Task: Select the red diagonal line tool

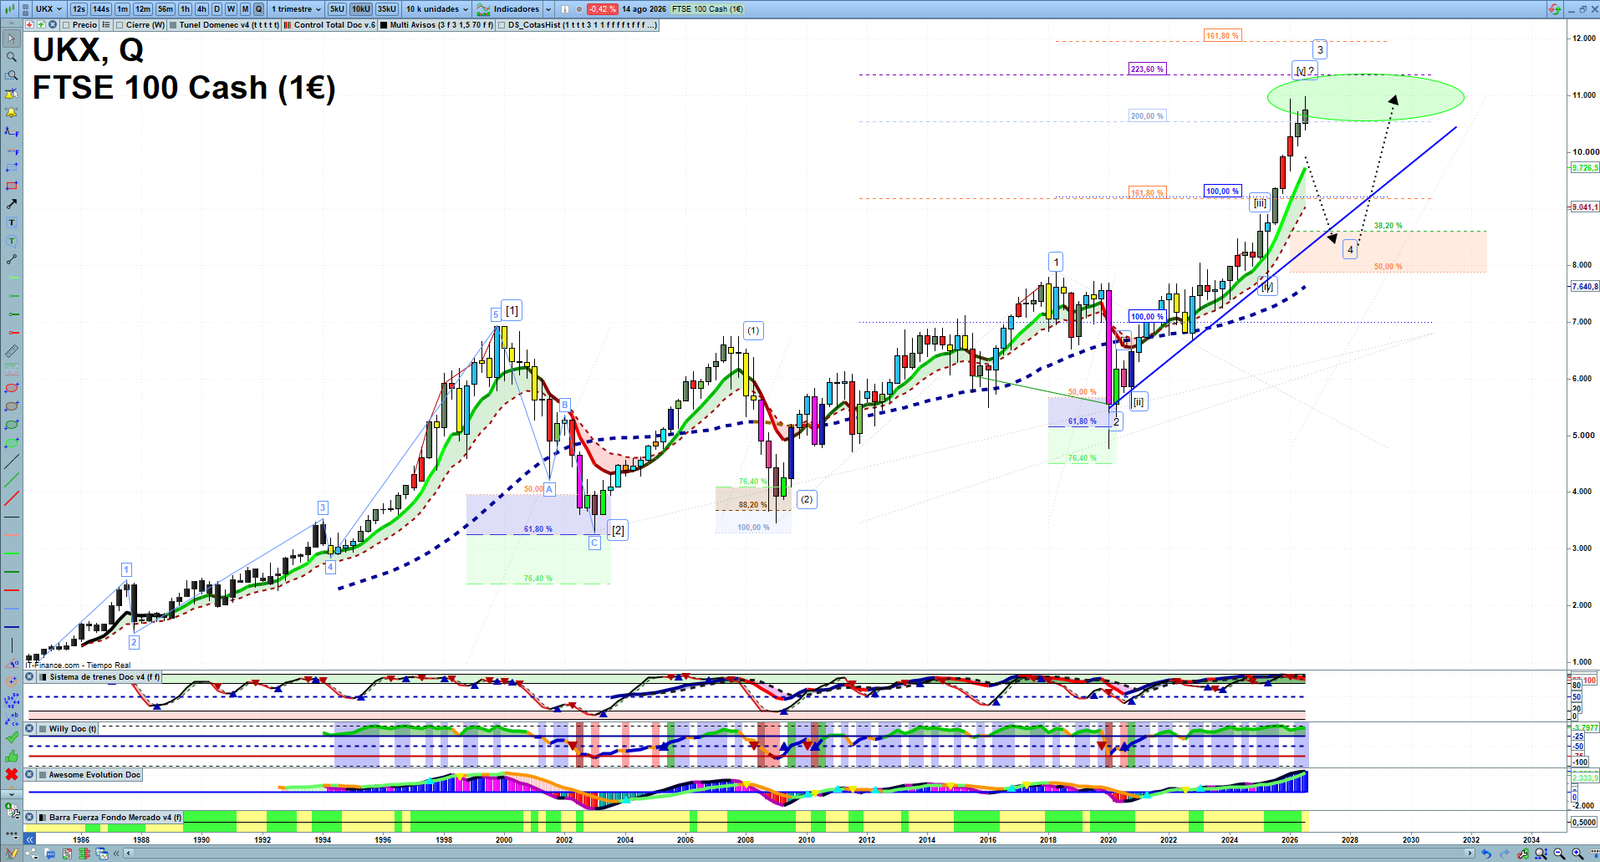Action: pos(11,498)
